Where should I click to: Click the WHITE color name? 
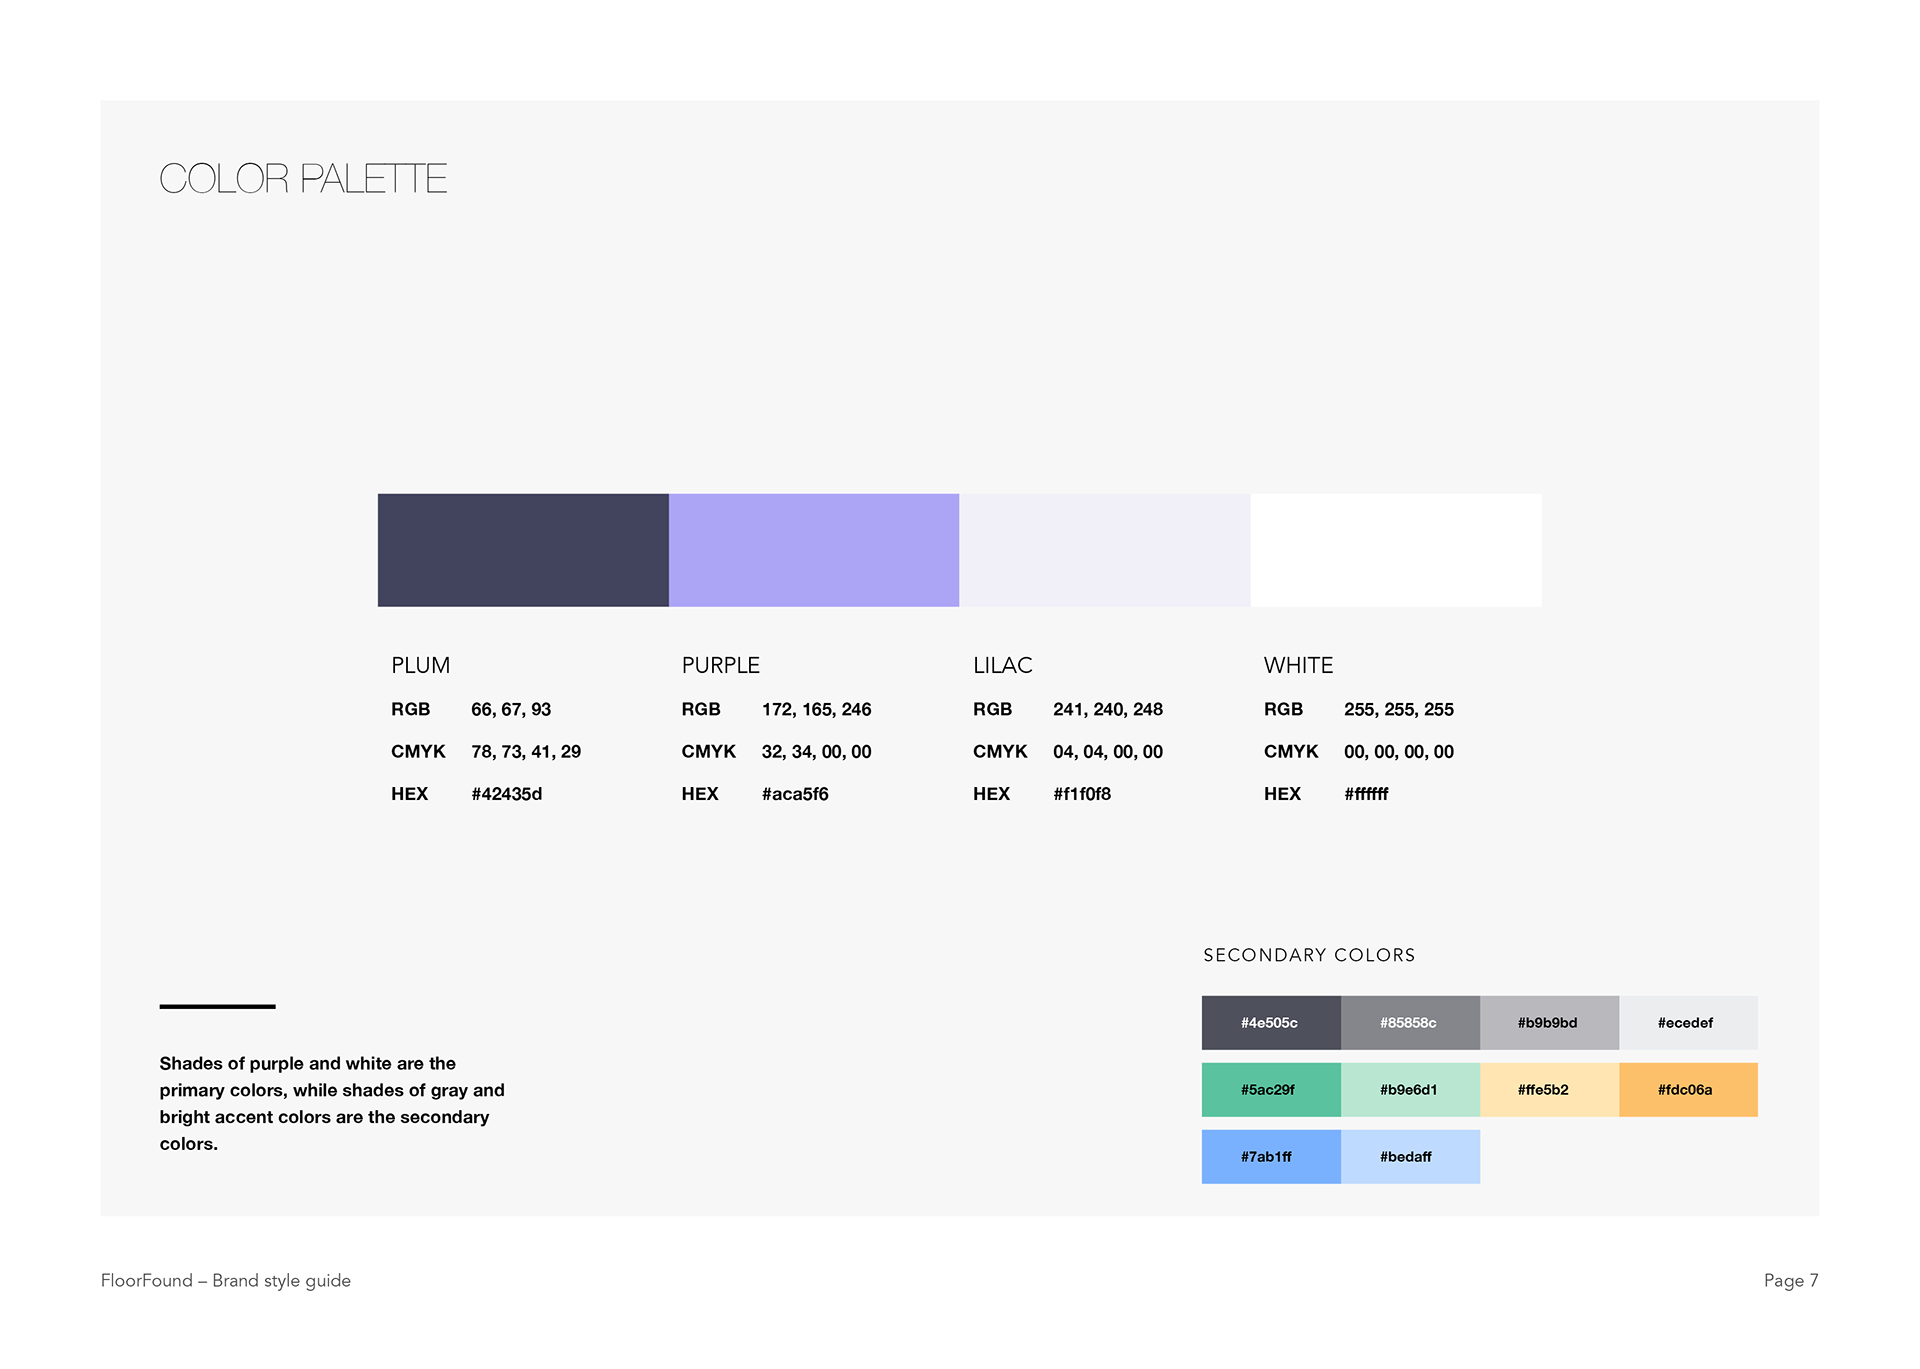point(1298,665)
